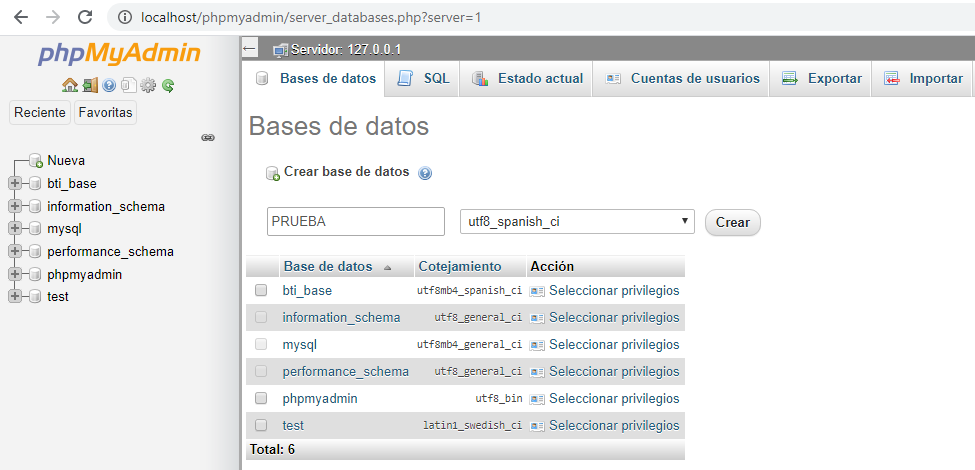This screenshot has height=470, width=975.
Task: Click the Reciente button
Action: coord(40,113)
